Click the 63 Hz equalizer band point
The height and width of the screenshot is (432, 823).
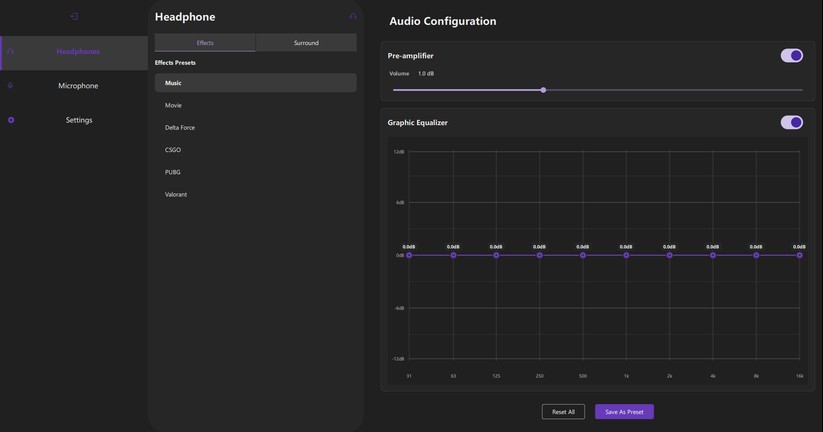click(x=453, y=256)
